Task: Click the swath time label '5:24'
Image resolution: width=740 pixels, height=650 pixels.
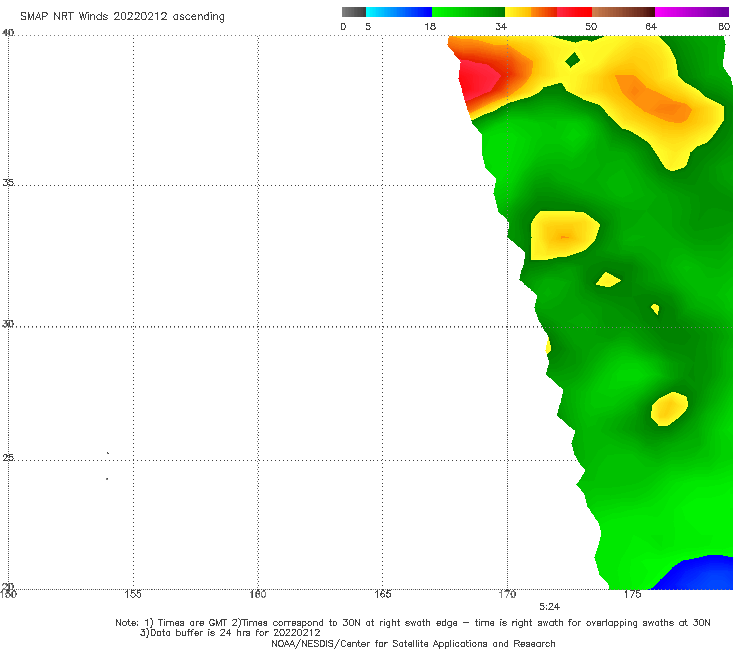Action: click(x=549, y=607)
